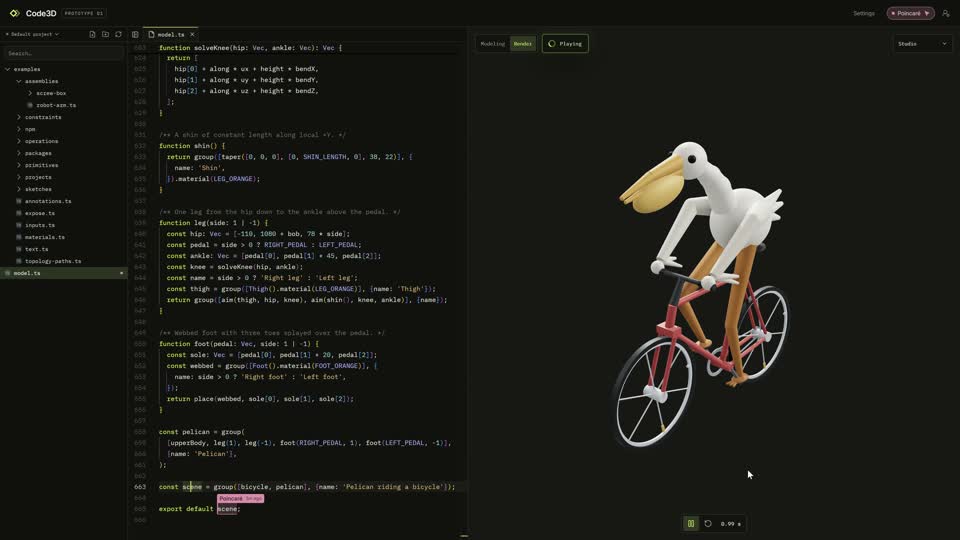Open annotations.ts in the file tree
The width and height of the screenshot is (960, 540).
pos(48,201)
